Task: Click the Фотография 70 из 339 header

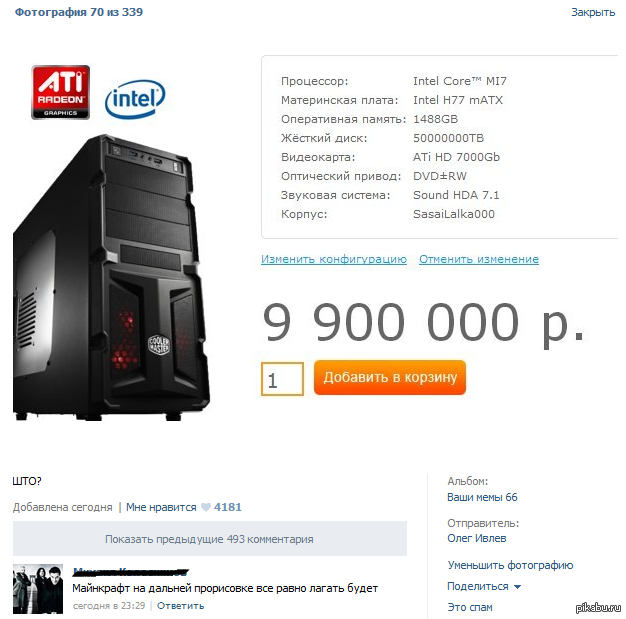Action: (79, 12)
